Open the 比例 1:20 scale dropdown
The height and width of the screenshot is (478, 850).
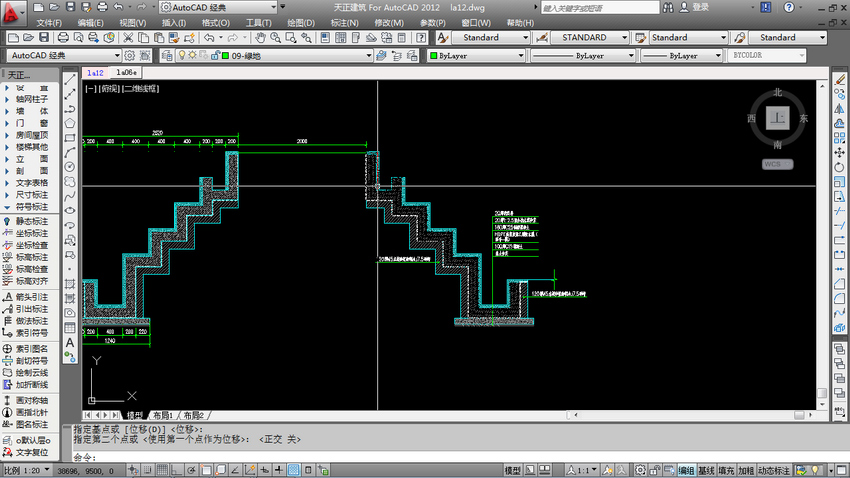coord(27,470)
